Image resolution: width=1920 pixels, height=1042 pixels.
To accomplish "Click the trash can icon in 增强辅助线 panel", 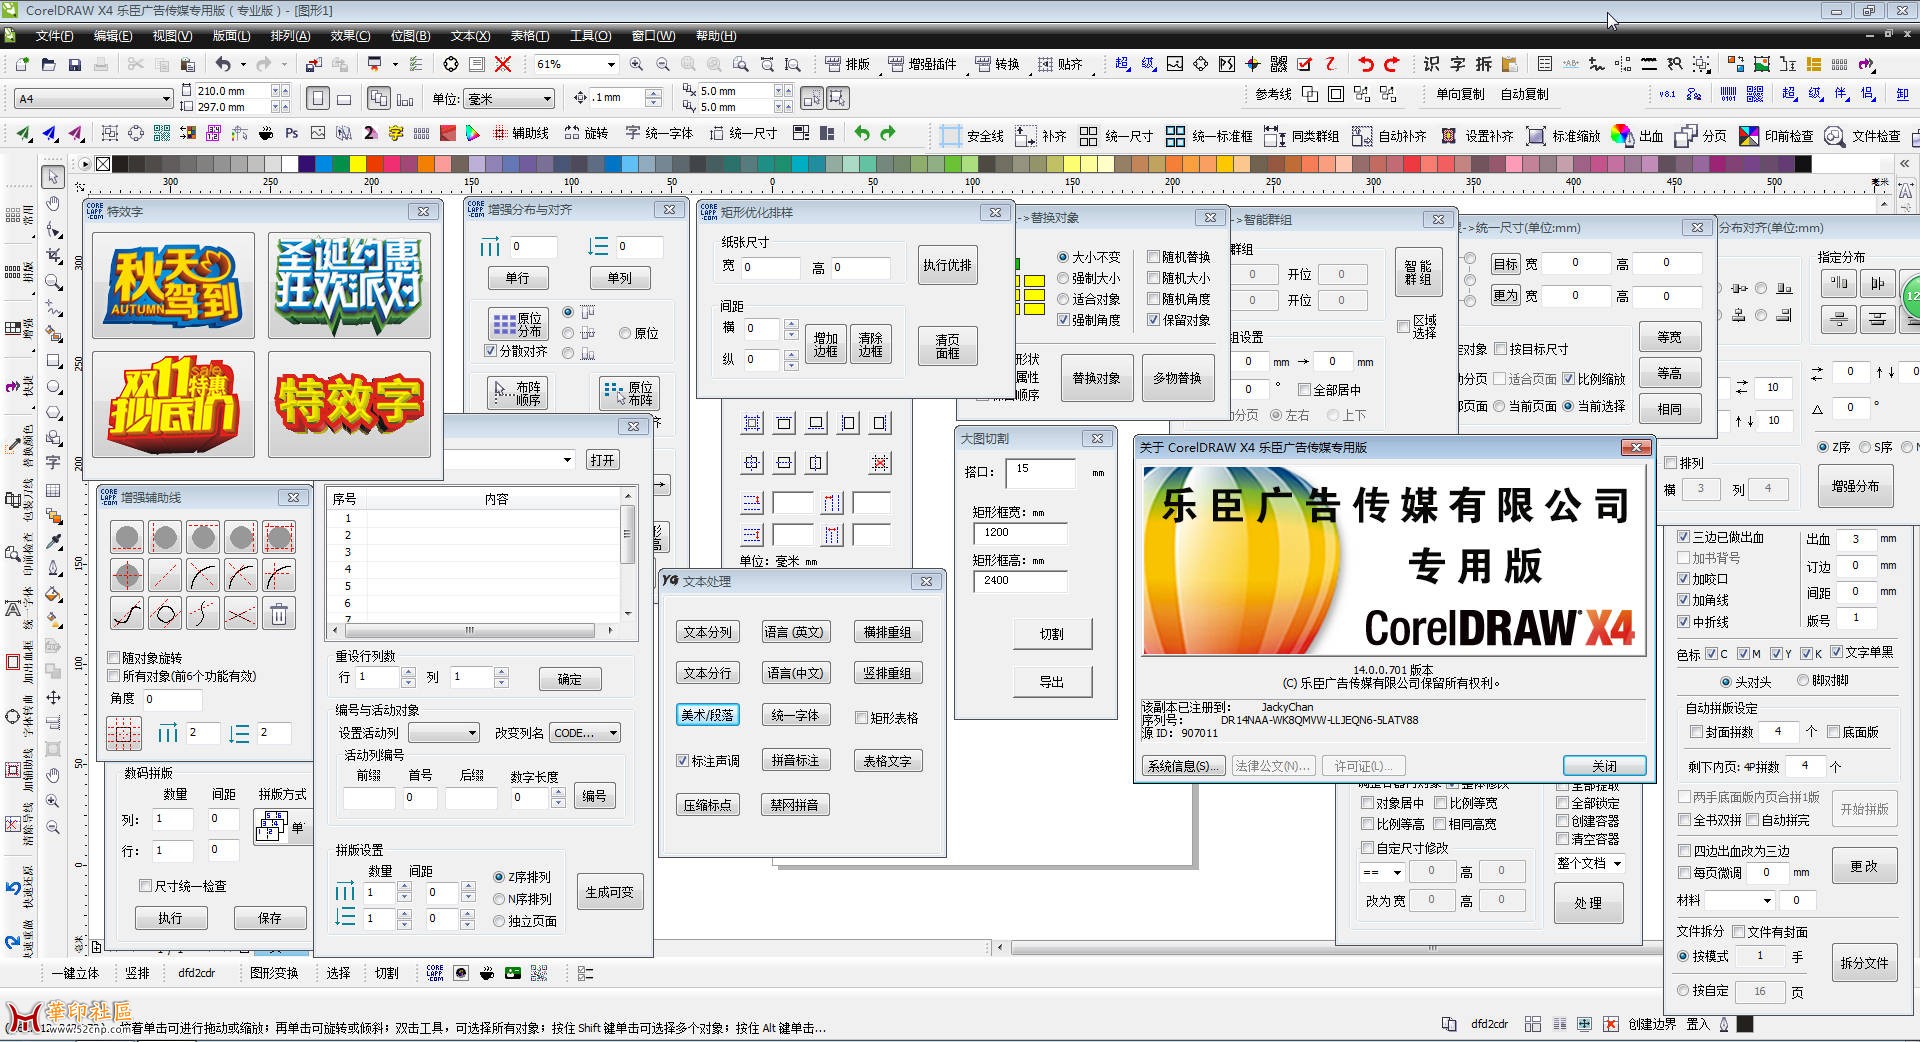I will [x=279, y=613].
